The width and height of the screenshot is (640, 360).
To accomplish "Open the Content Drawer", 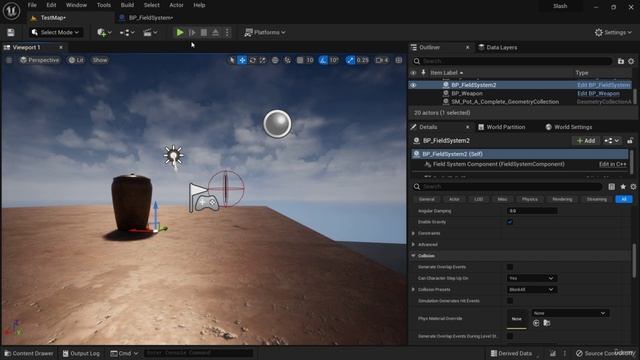I will [x=29, y=353].
